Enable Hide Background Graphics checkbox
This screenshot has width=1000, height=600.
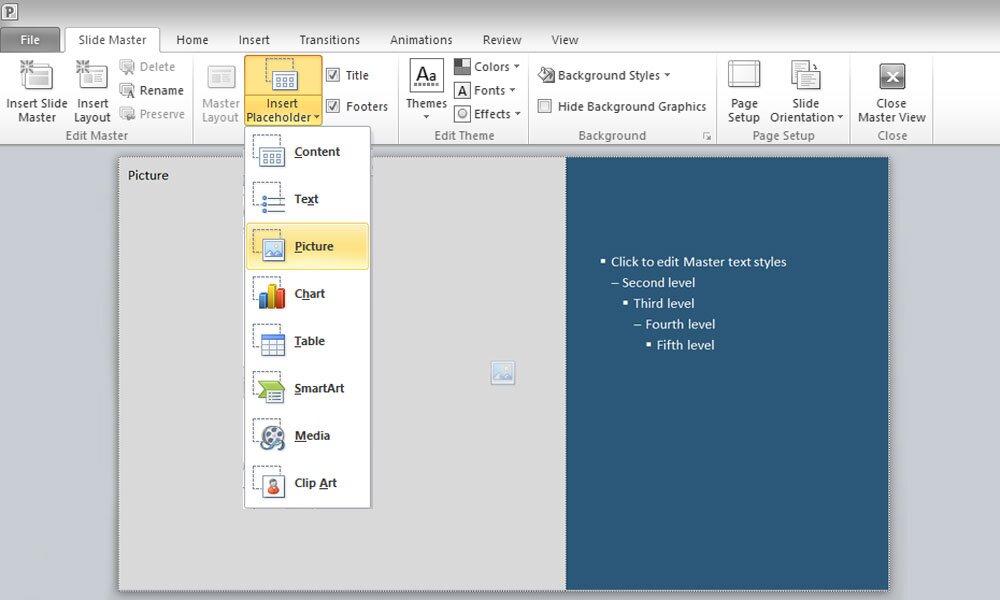coord(545,106)
